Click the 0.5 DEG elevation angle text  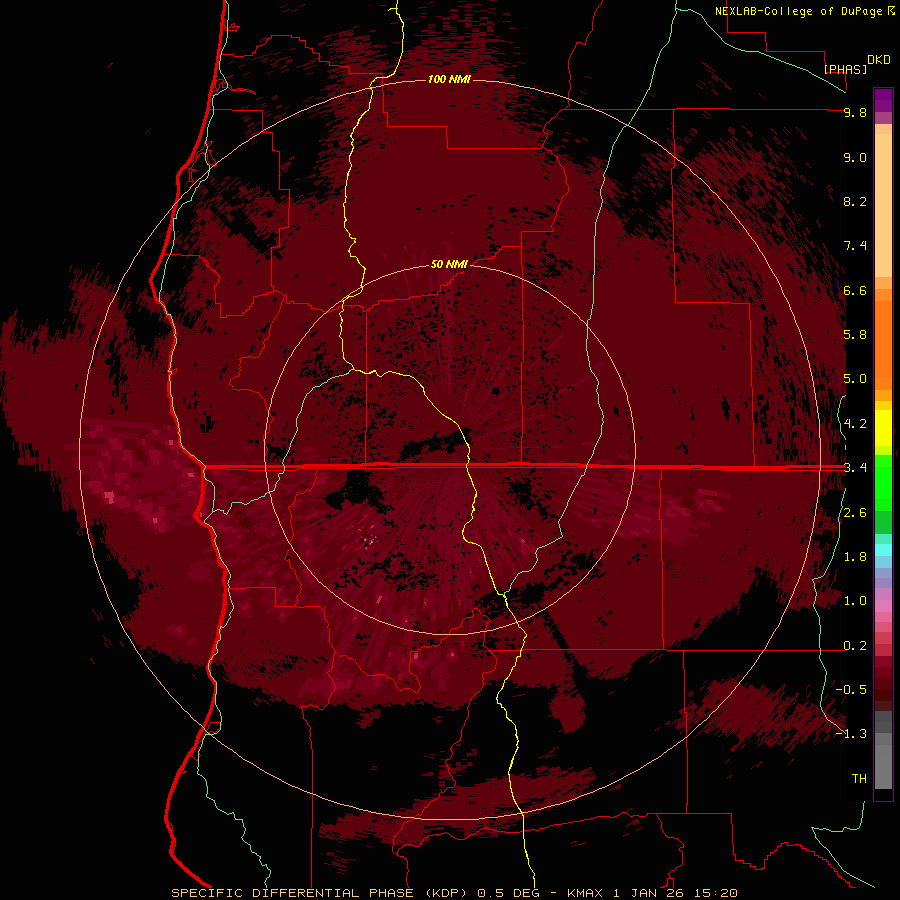tap(507, 893)
